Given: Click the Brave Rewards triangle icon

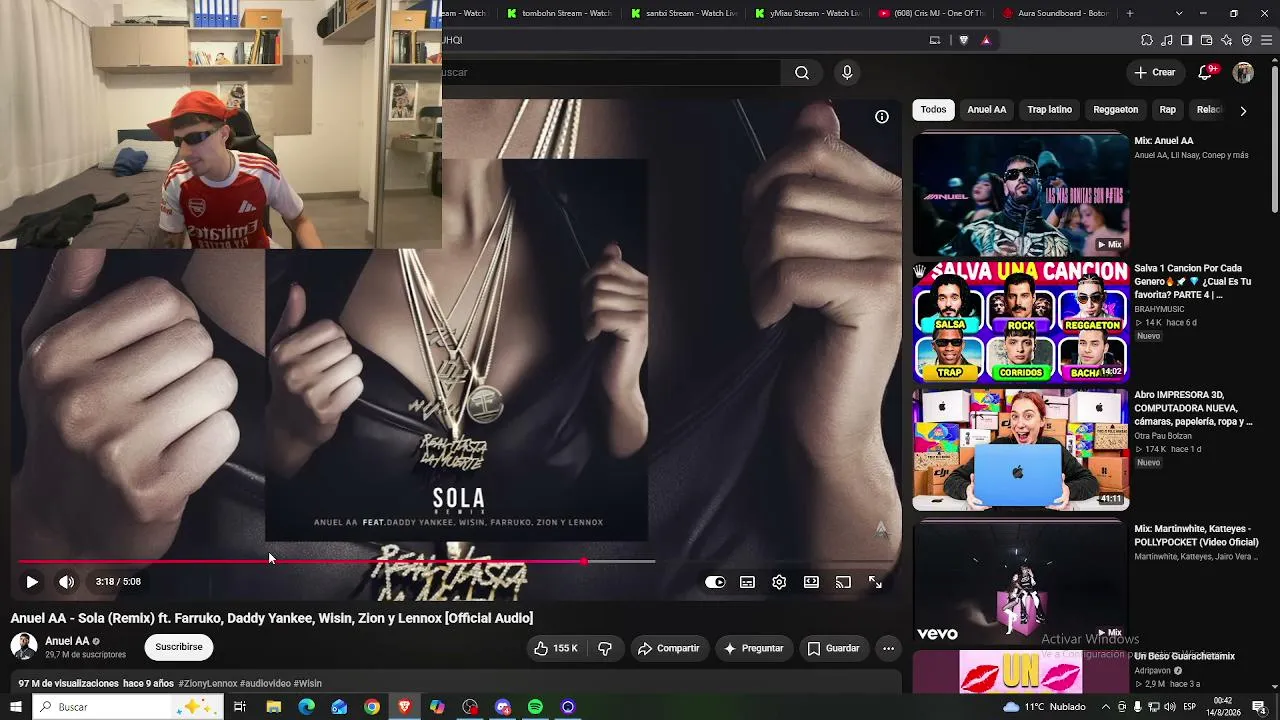Looking at the screenshot, I should pos(986,40).
